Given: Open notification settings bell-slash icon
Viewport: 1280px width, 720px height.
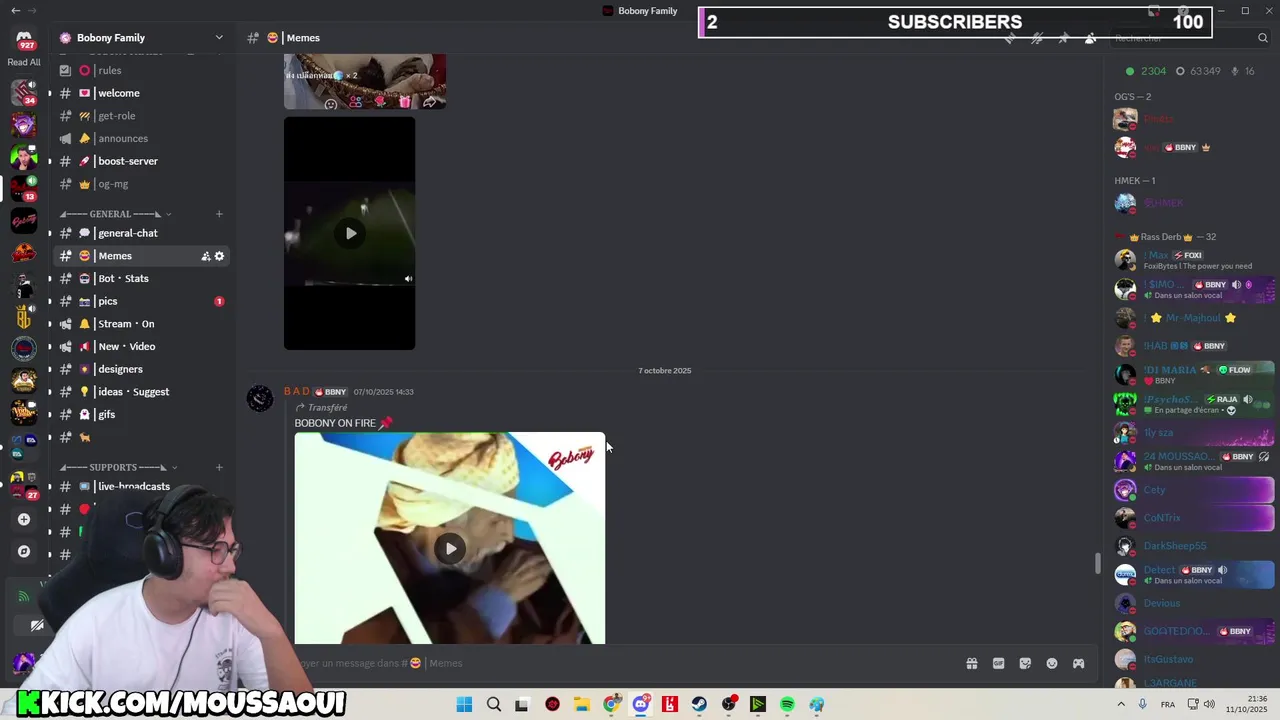Looking at the screenshot, I should 1037,38.
